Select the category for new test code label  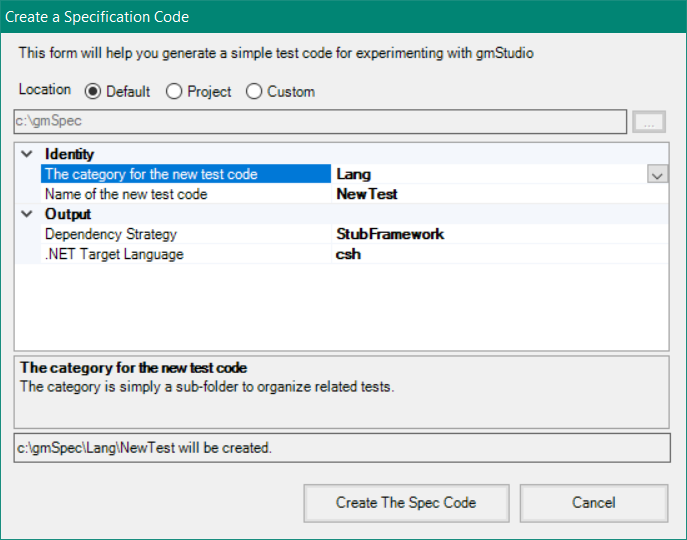coord(151,175)
